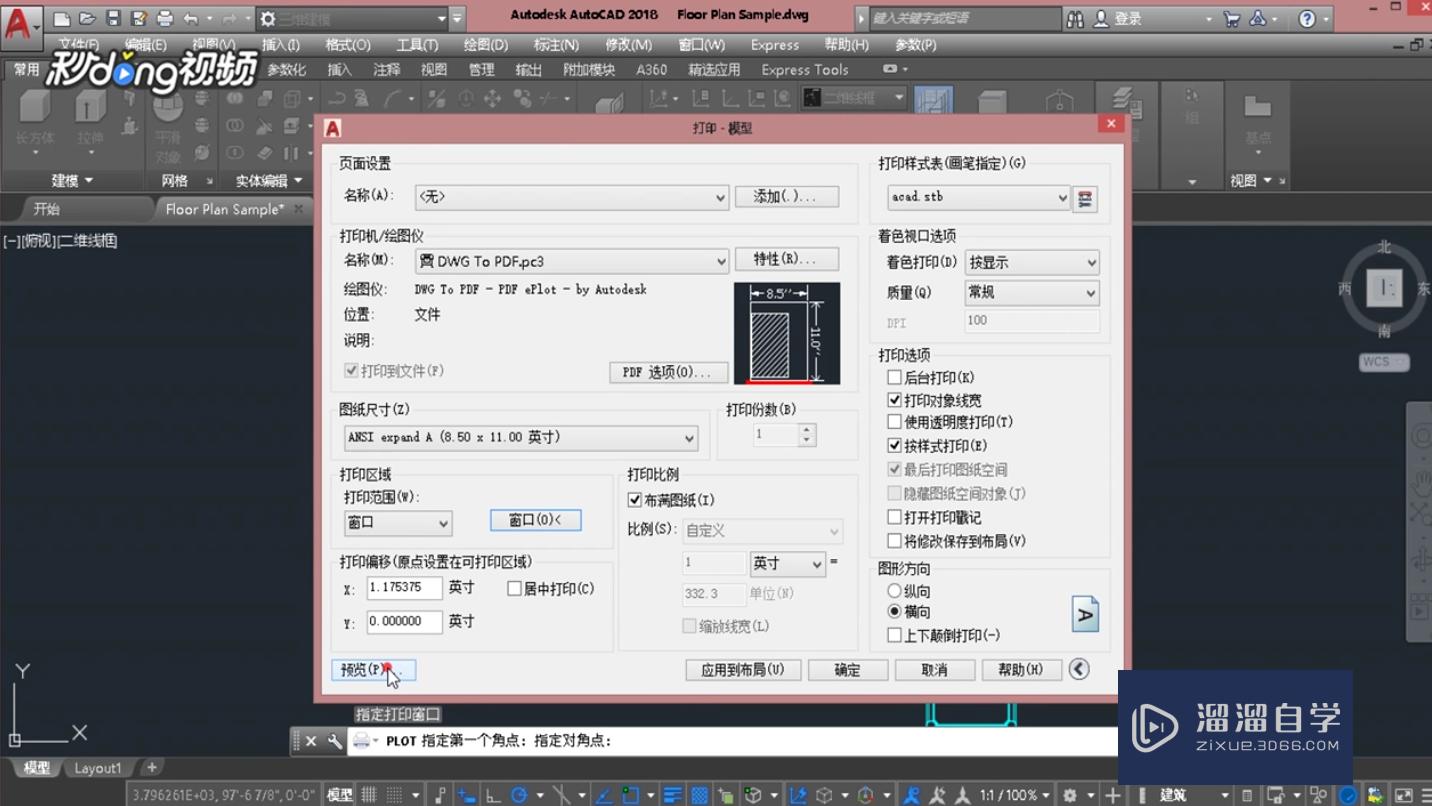This screenshot has height=806, width=1432.
Task: Click the workspace switching gear in status bar
Action: point(1070,795)
